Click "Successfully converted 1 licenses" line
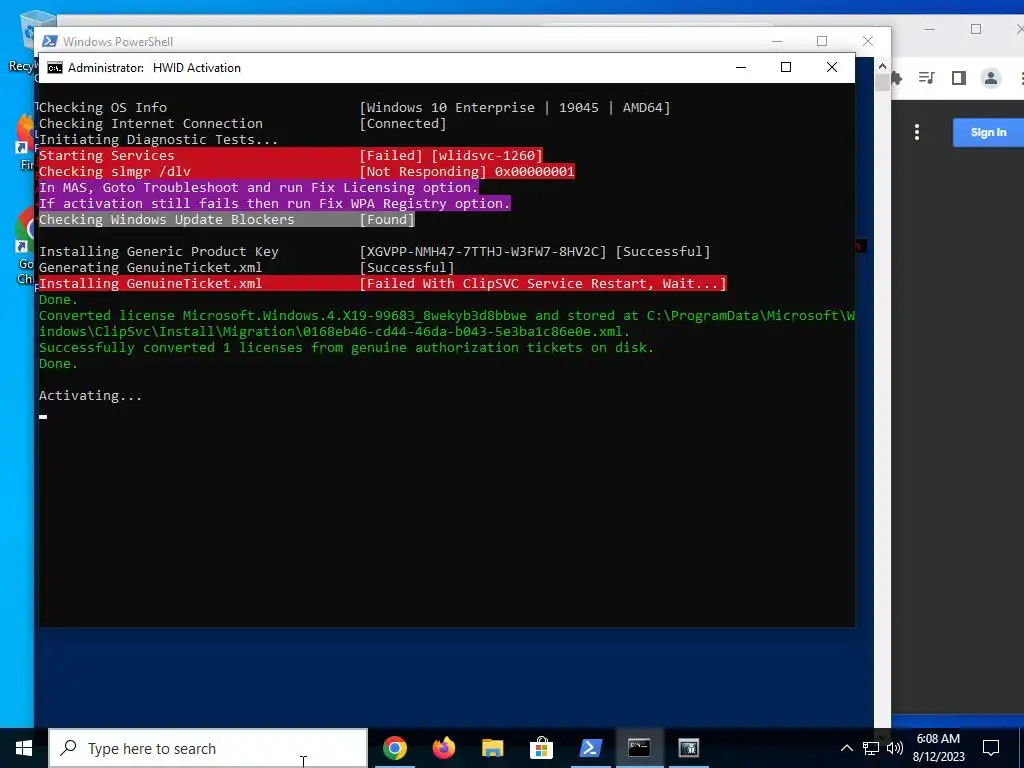Screen dimensions: 1024x768 pyautogui.click(x=346, y=347)
